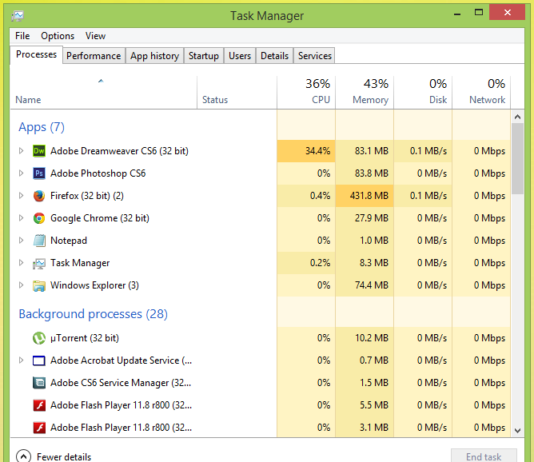Sort by the Disk column header
The image size is (534, 462).
[x=423, y=92]
